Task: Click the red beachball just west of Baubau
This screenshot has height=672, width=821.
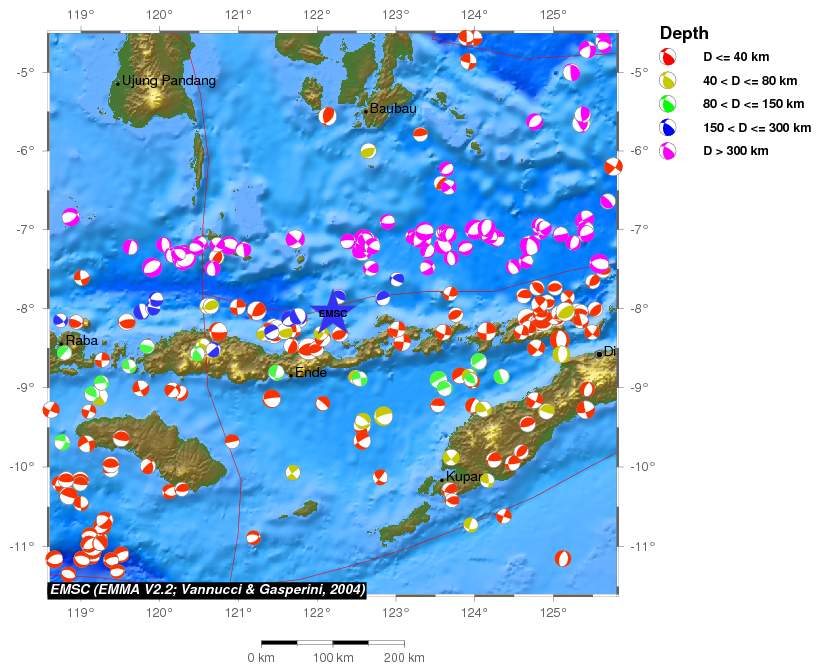Action: pyautogui.click(x=327, y=116)
